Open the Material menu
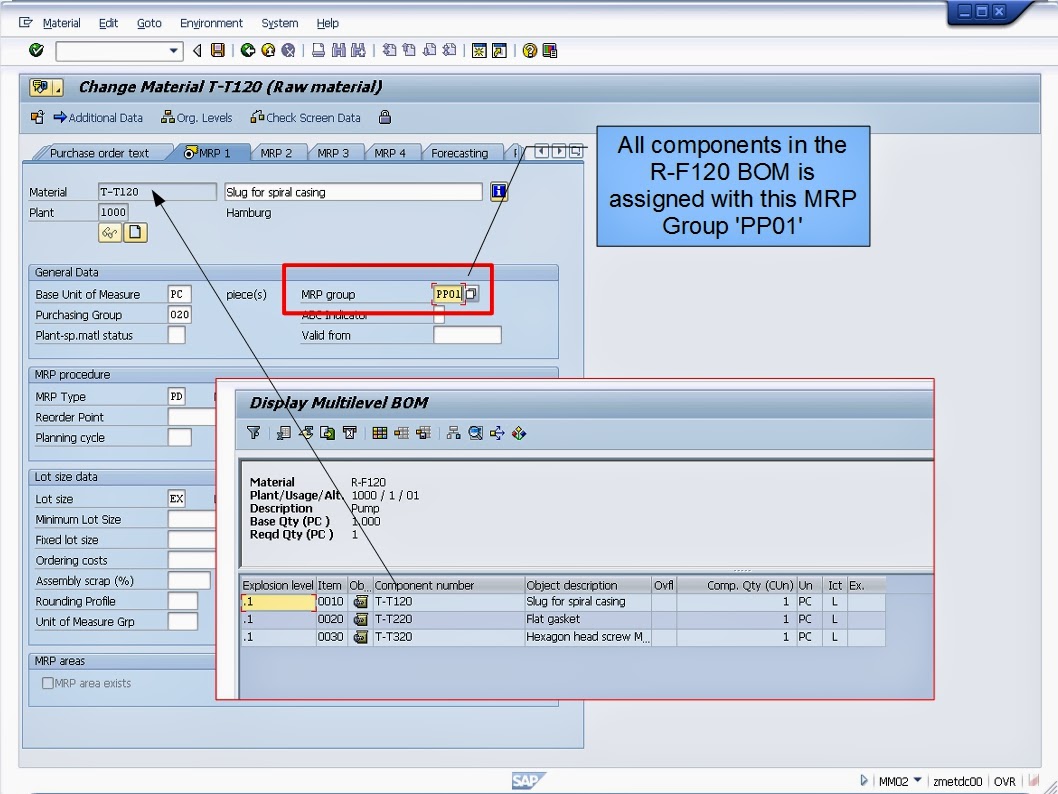Viewport: 1058px width, 794px height. point(61,23)
